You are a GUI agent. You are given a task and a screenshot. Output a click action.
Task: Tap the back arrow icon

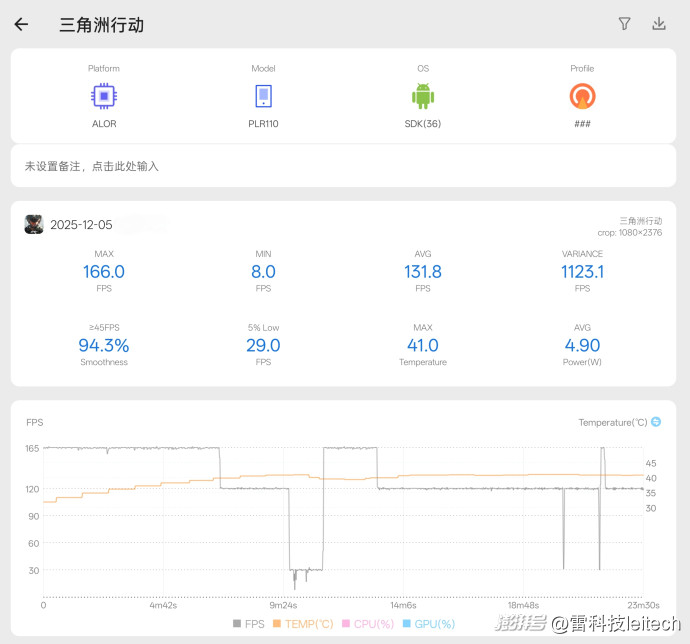click(21, 24)
